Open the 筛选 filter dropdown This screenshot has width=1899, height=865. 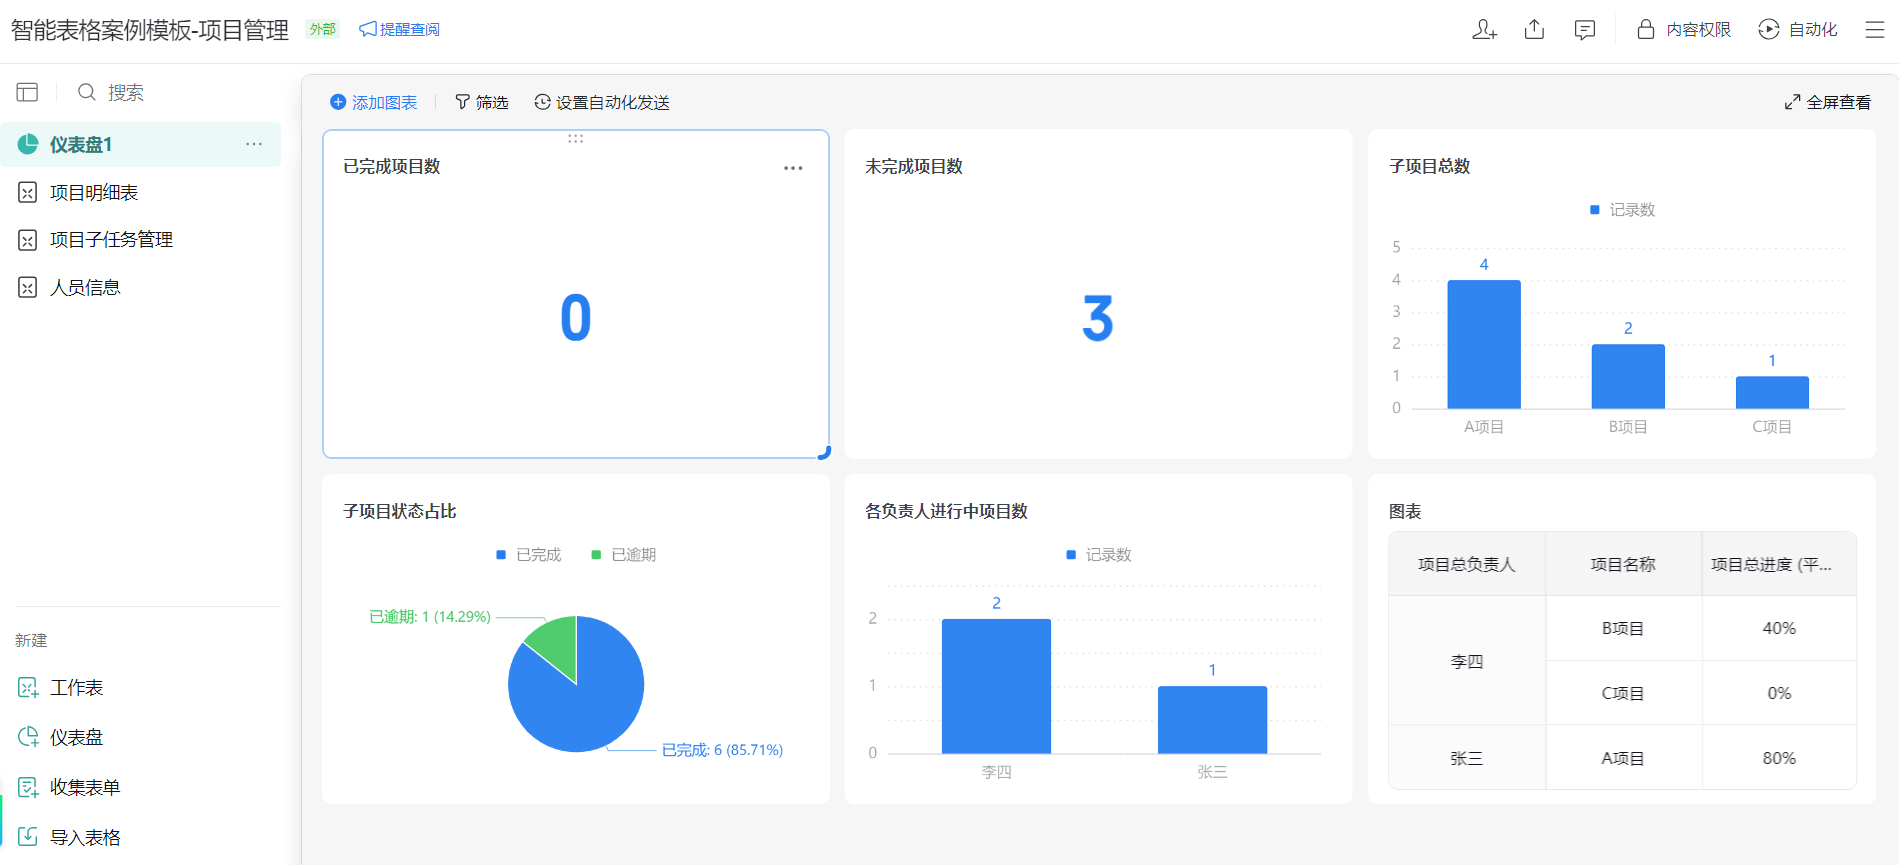coord(481,102)
